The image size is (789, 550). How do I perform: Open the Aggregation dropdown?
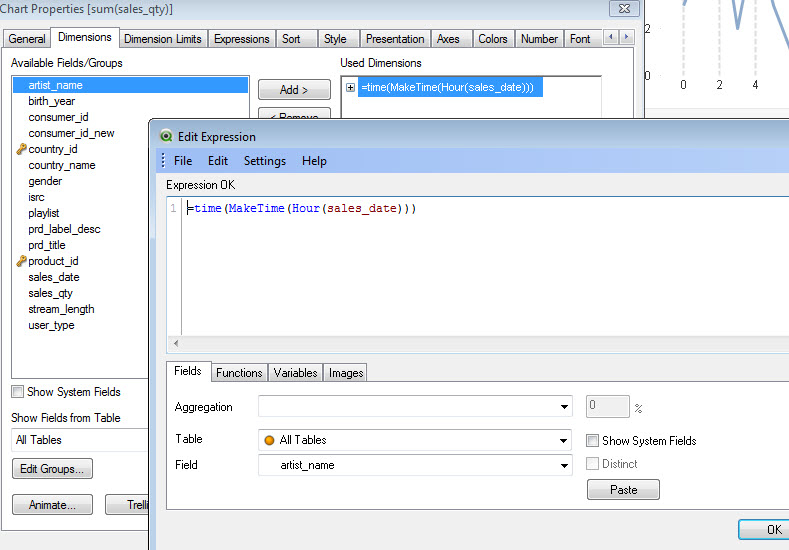(564, 407)
